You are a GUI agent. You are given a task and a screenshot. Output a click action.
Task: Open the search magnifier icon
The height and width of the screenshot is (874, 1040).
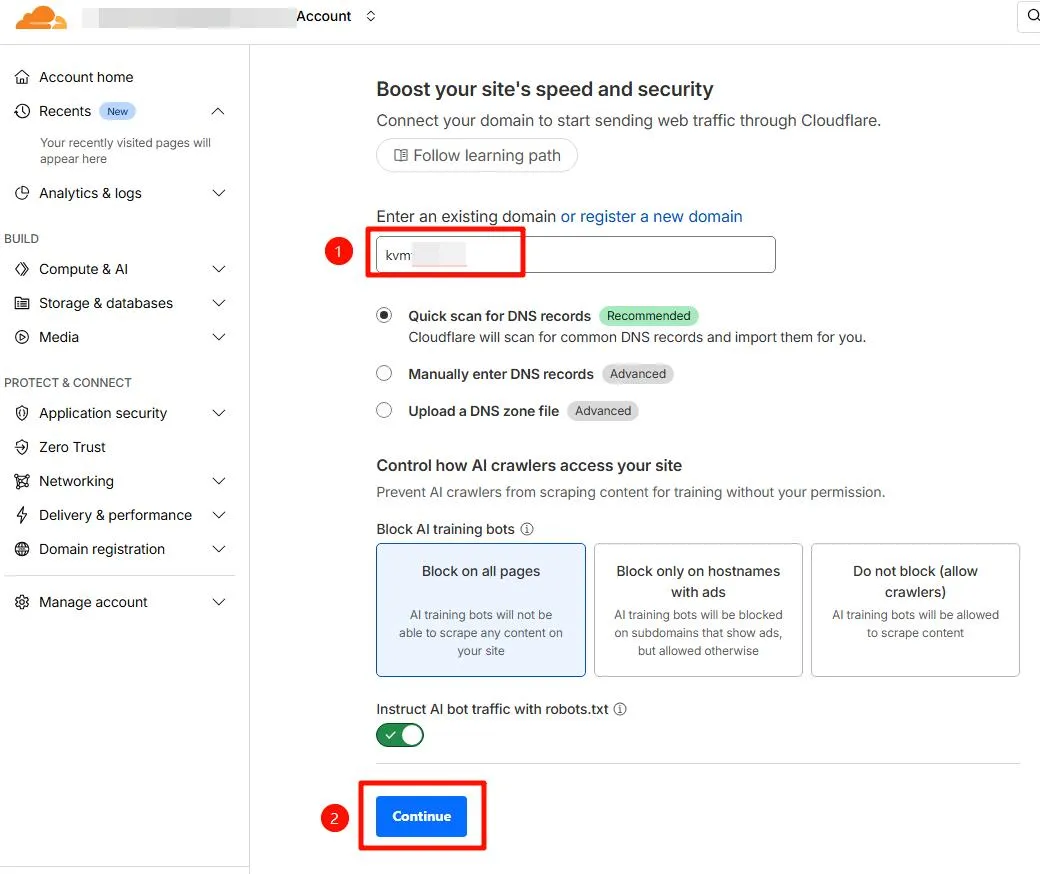pos(1032,15)
